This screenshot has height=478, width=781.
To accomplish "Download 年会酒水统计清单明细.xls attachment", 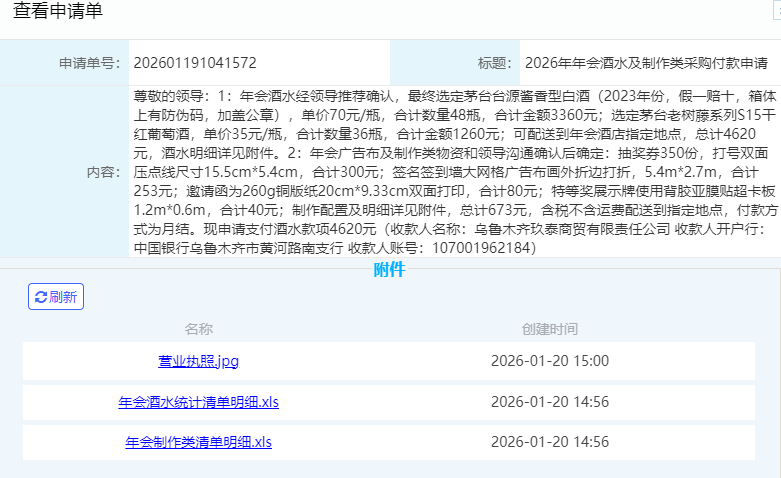I will pyautogui.click(x=198, y=402).
